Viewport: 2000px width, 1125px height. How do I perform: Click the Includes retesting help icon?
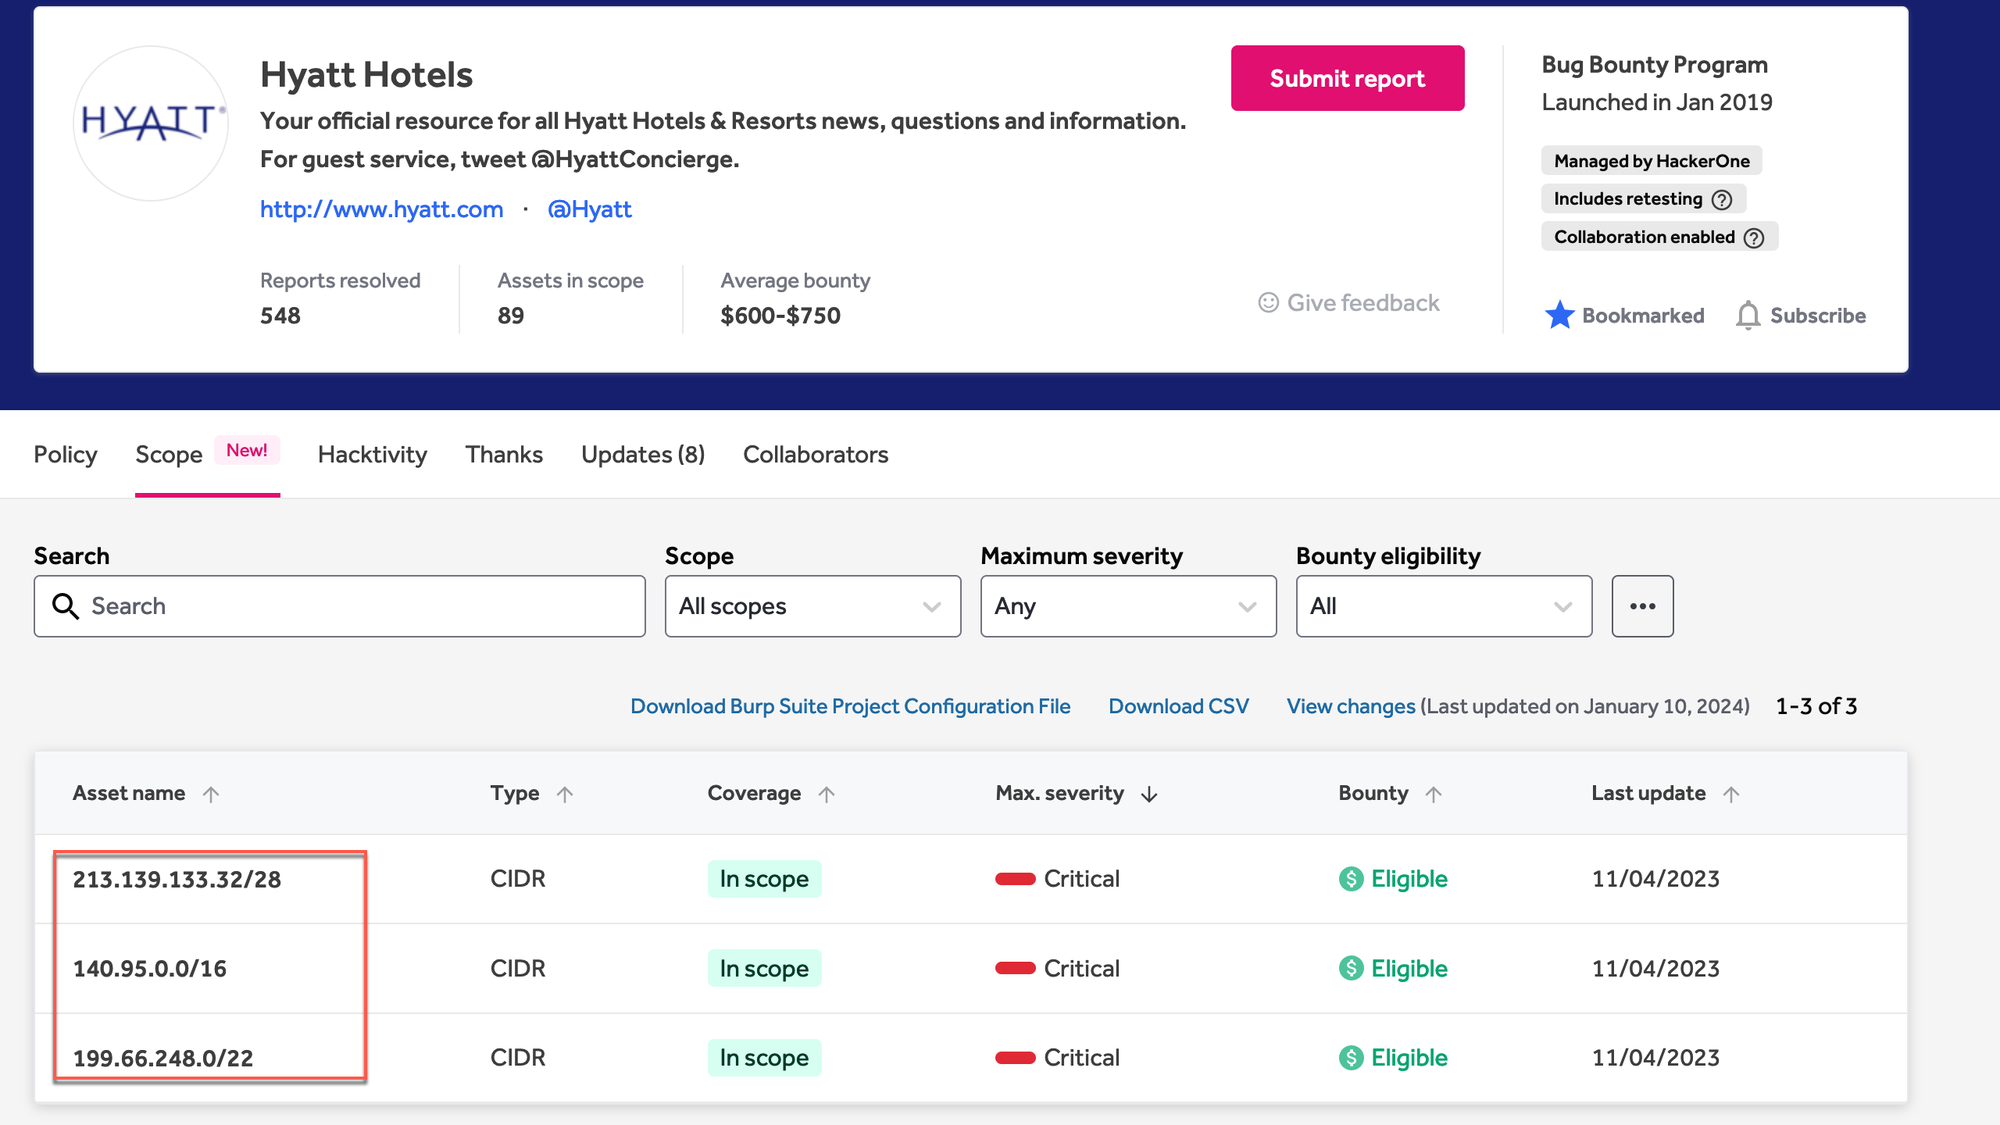[1721, 199]
